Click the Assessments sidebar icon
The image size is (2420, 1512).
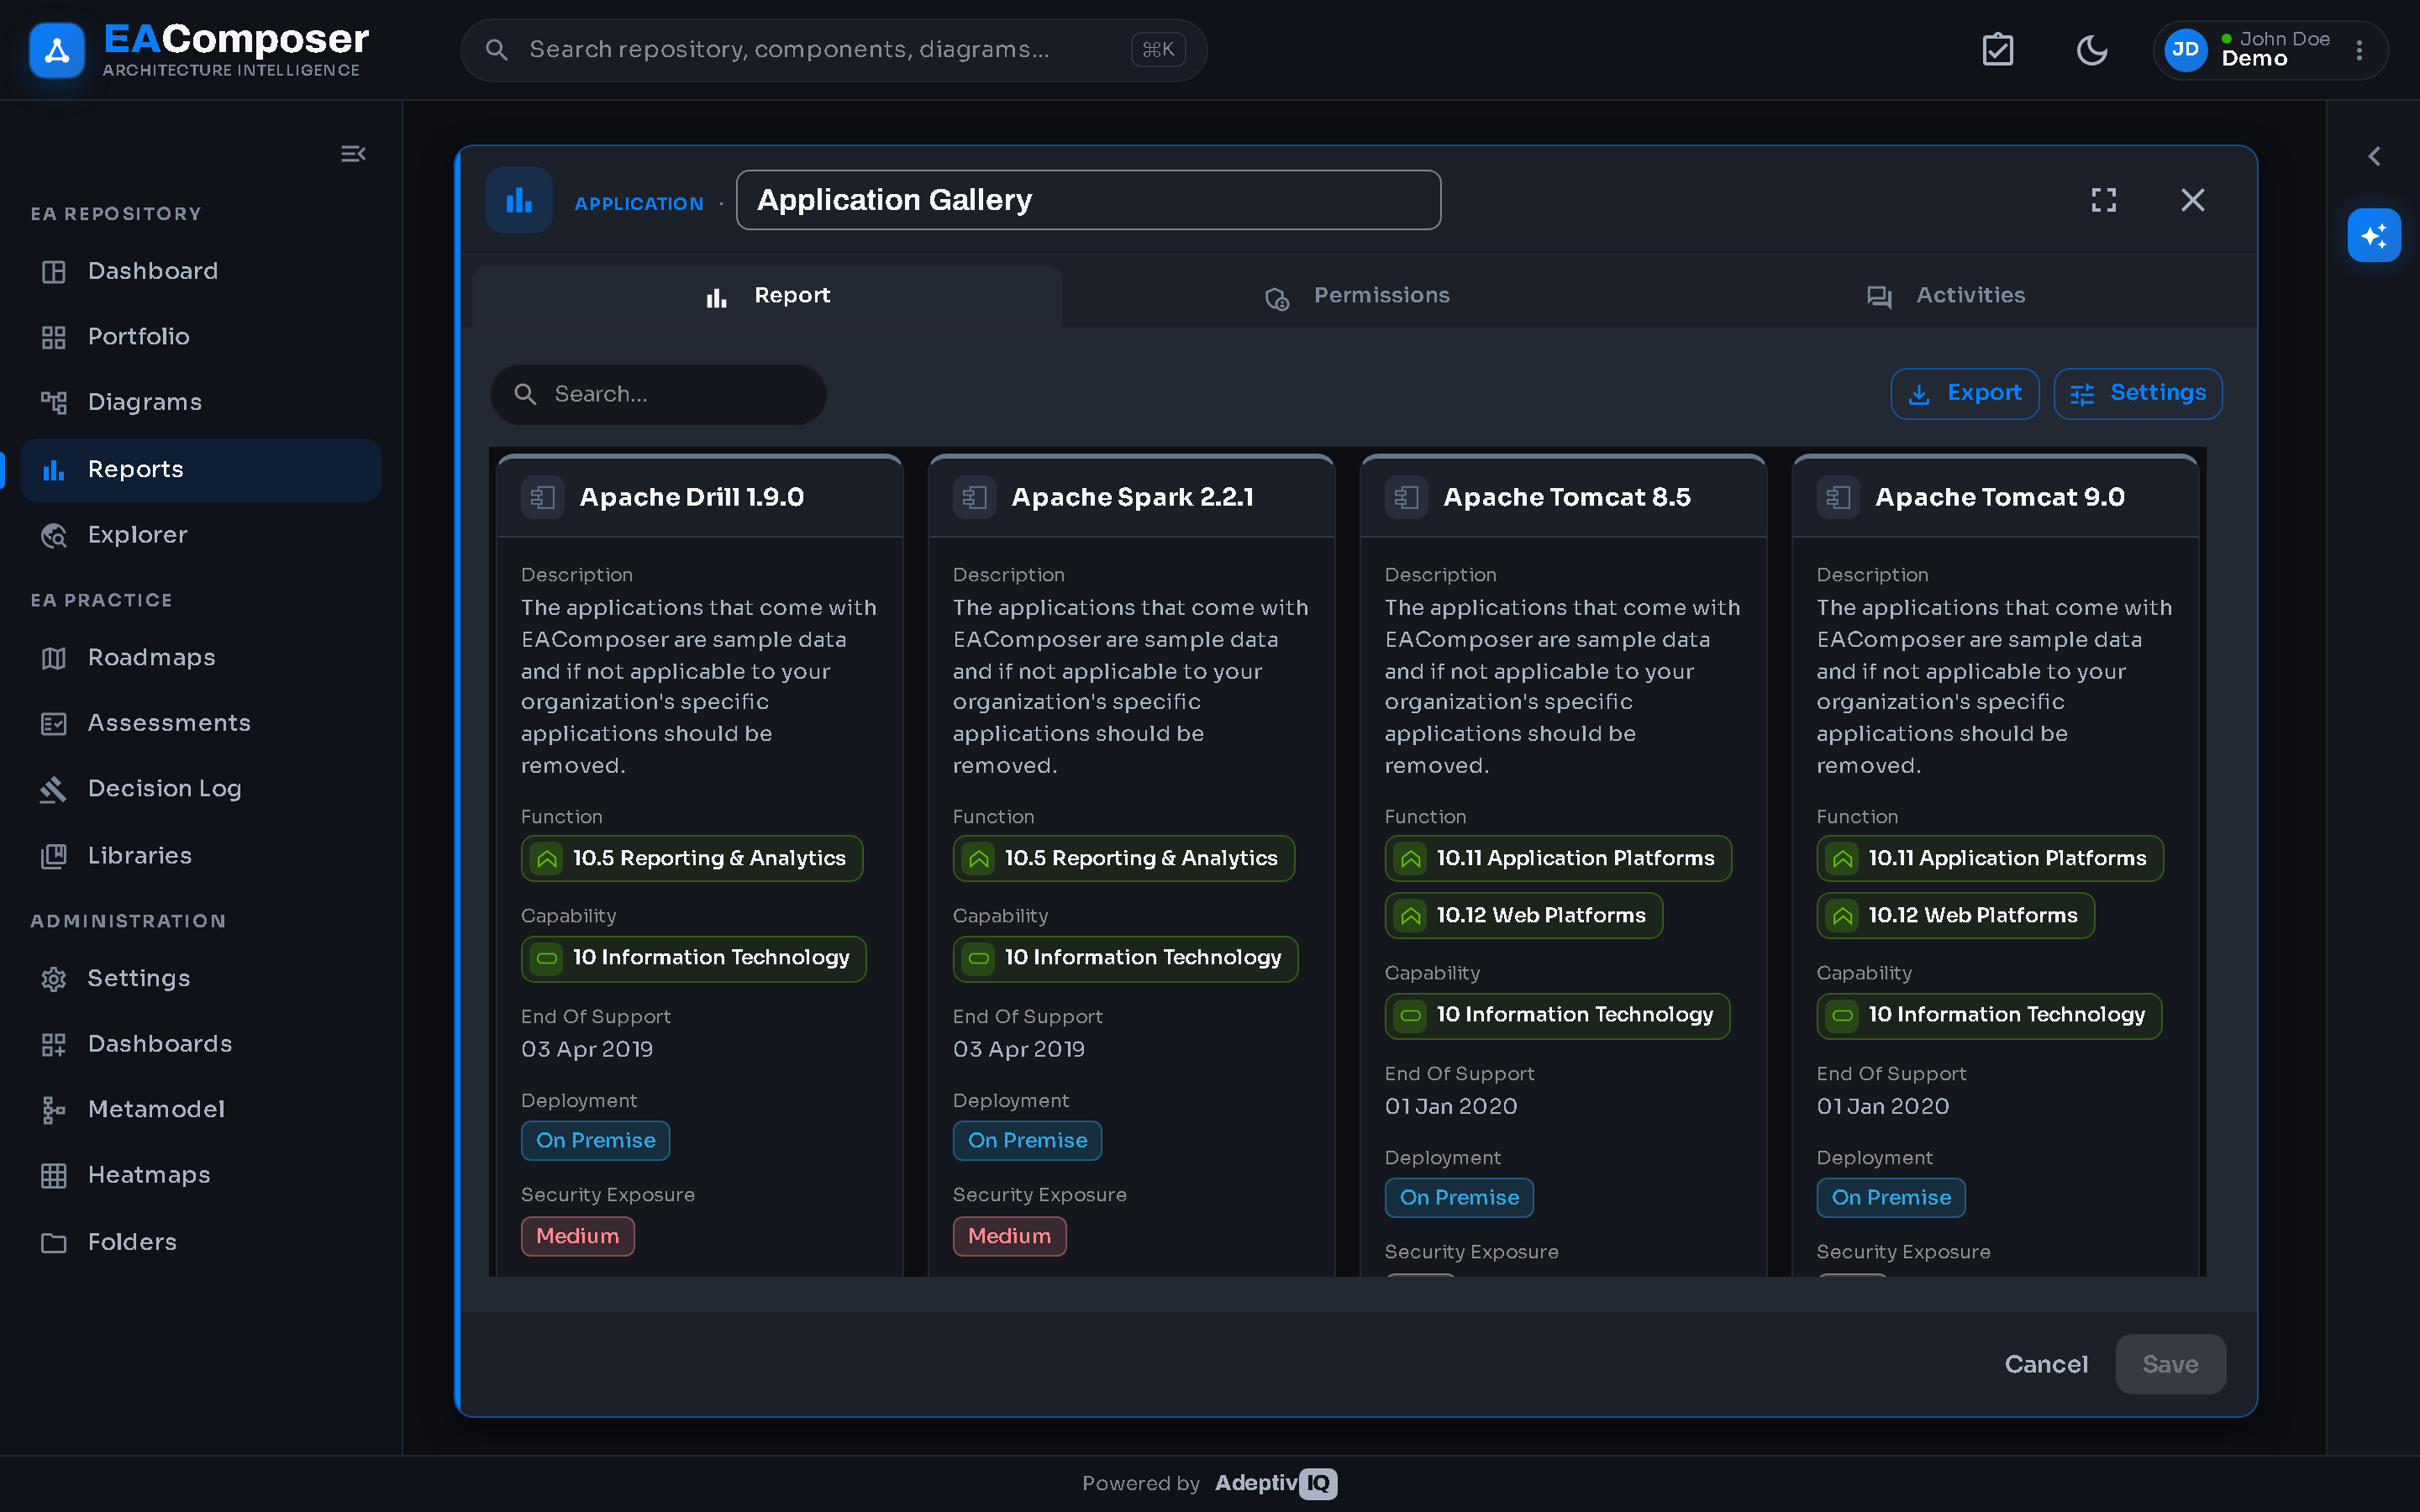(54, 724)
